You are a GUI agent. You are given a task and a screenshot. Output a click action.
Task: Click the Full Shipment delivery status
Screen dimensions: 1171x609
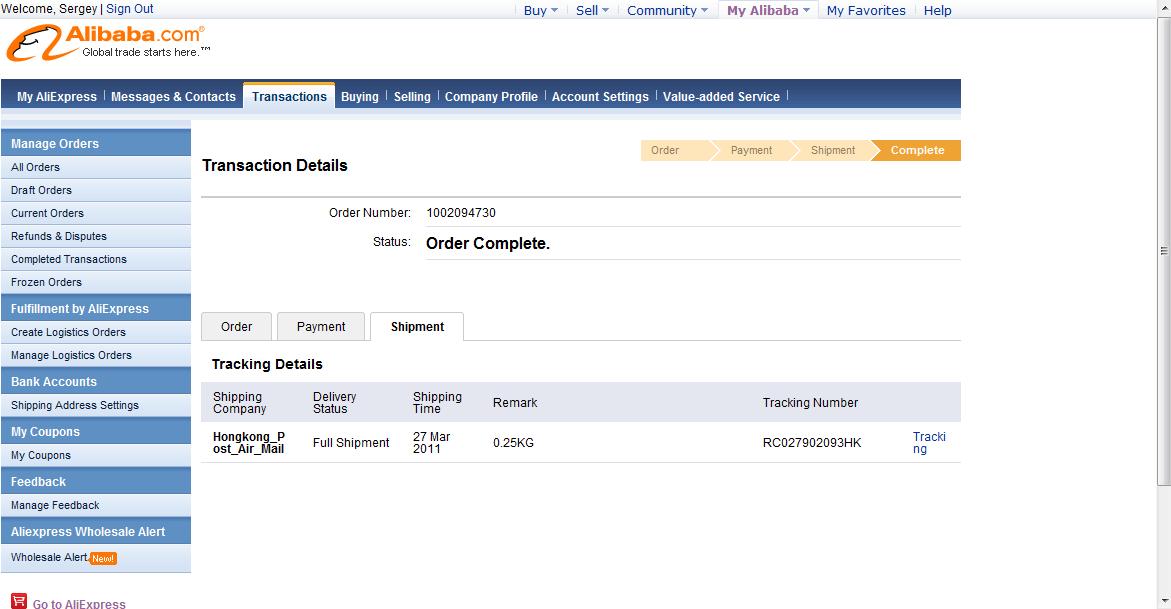point(351,443)
